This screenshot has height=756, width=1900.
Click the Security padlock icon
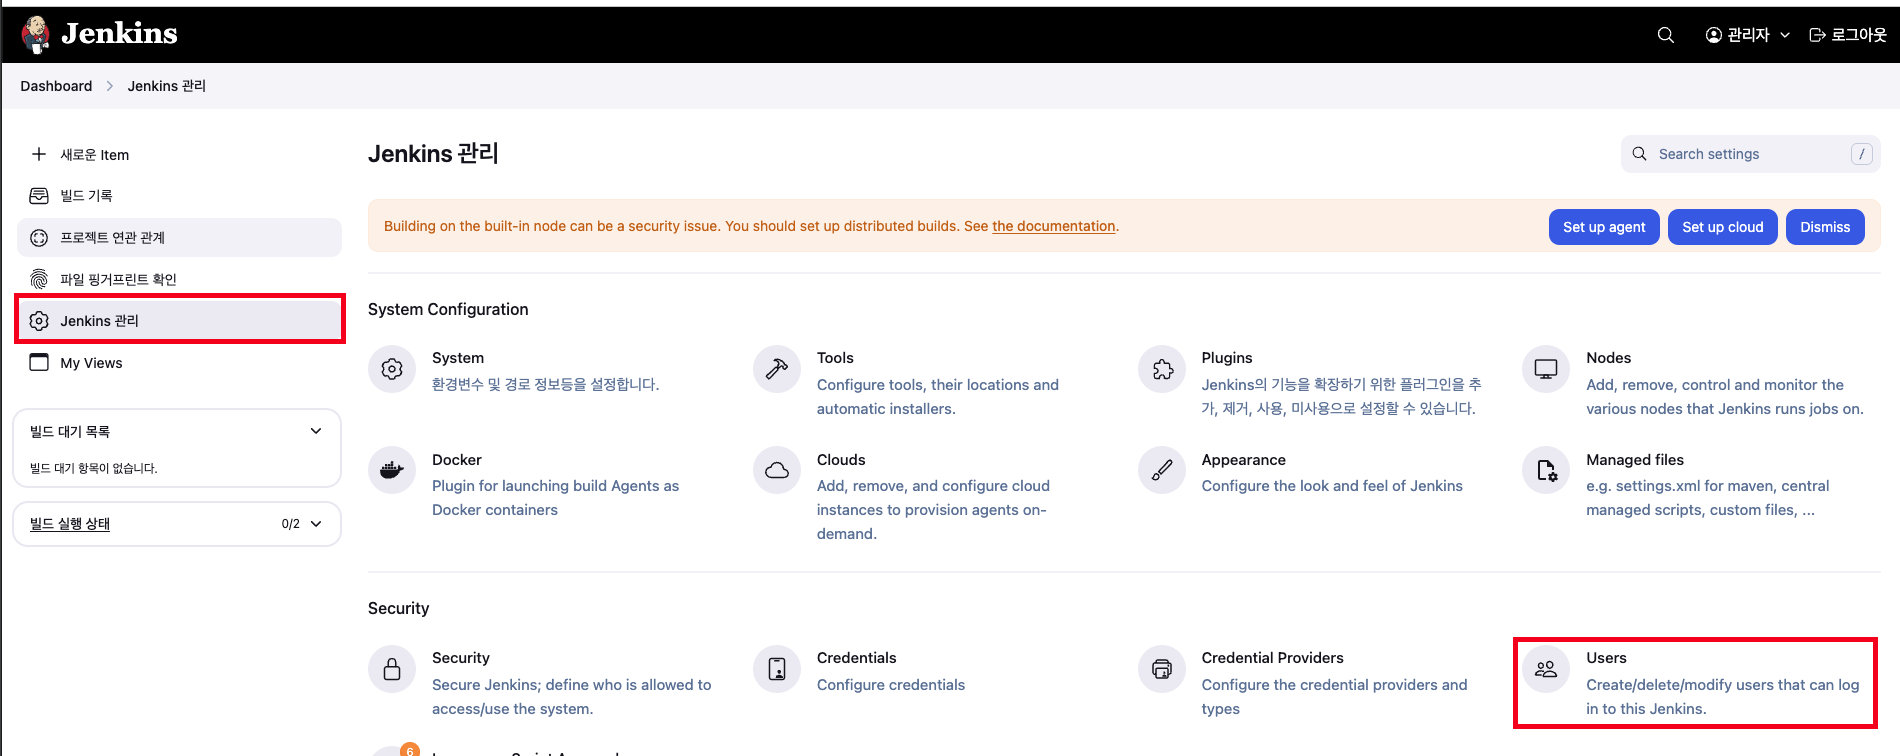[392, 669]
